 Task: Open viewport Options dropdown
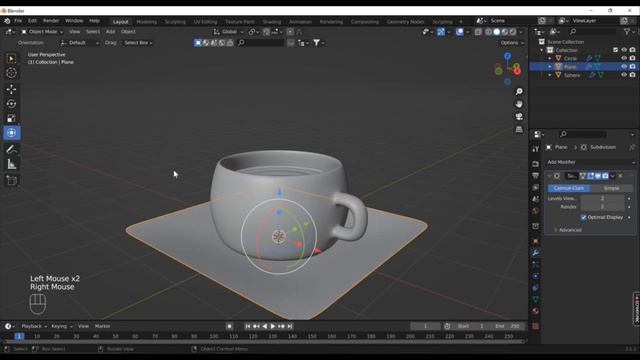point(512,43)
